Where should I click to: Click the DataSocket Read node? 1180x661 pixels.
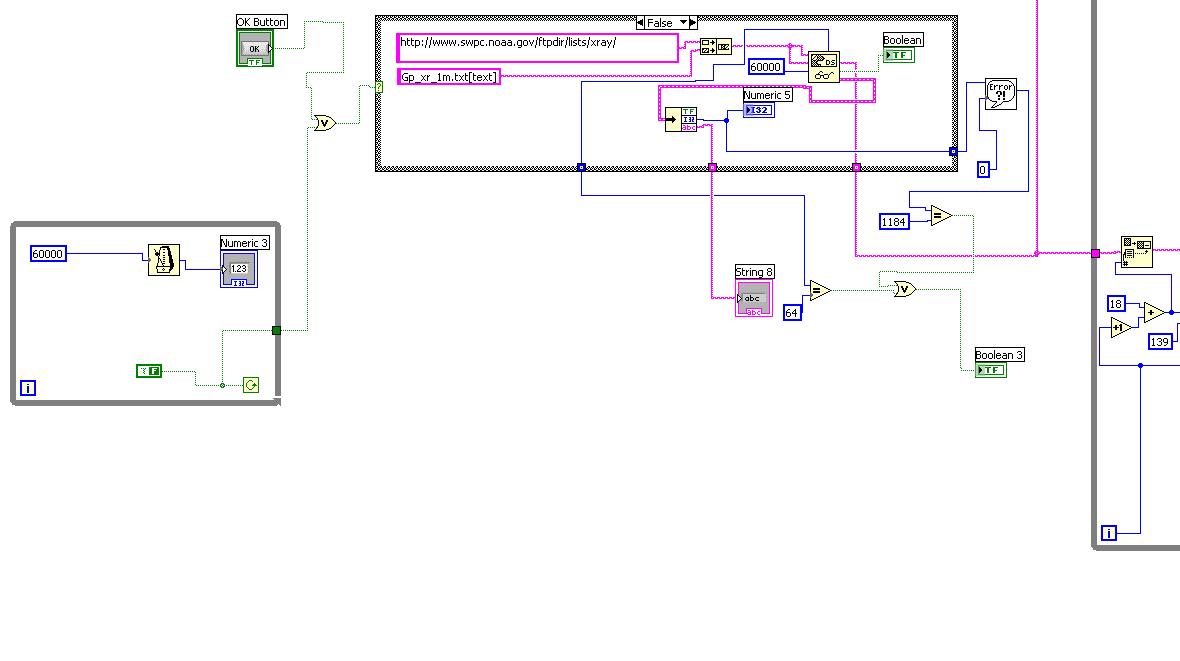(824, 67)
